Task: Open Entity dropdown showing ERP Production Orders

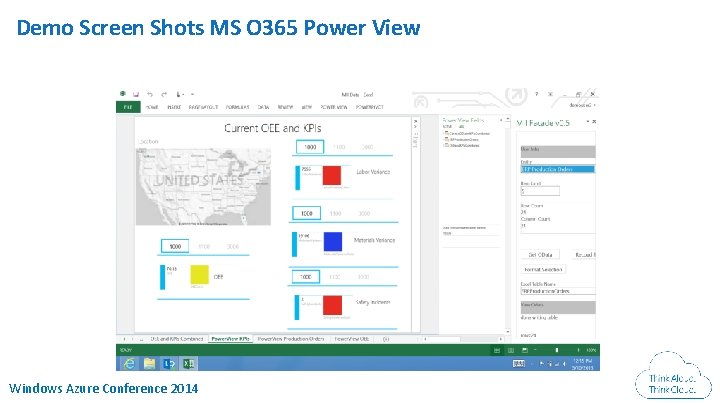Action: [558, 169]
